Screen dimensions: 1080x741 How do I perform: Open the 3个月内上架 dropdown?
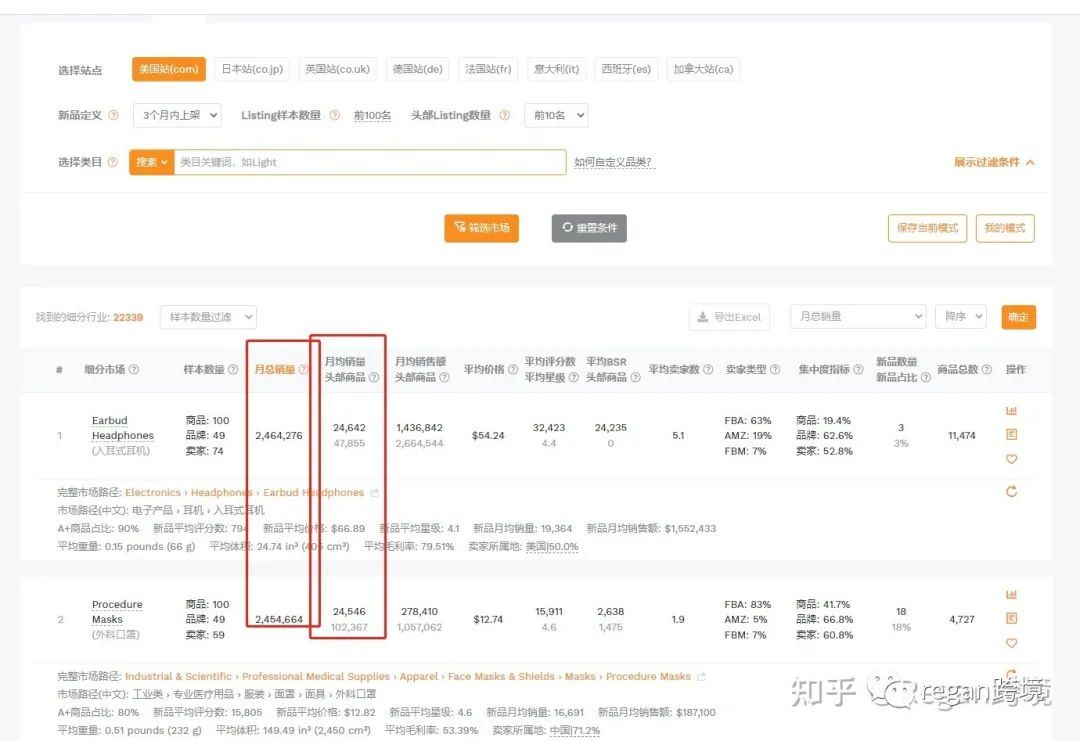[x=178, y=115]
